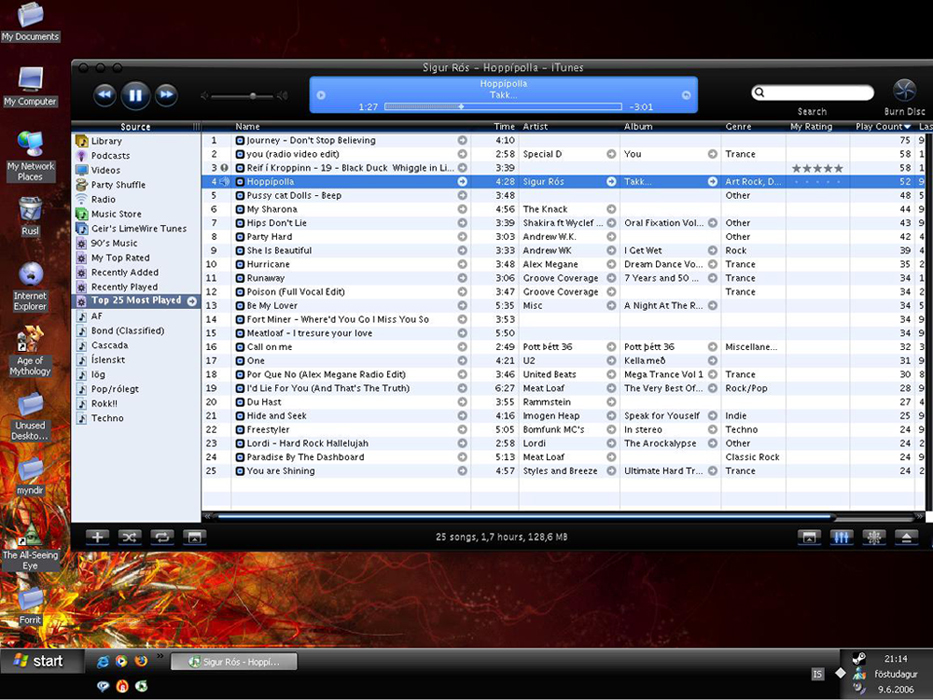Click iTunes taskbar button Sigur Rós
The height and width of the screenshot is (700, 933).
[234, 662]
